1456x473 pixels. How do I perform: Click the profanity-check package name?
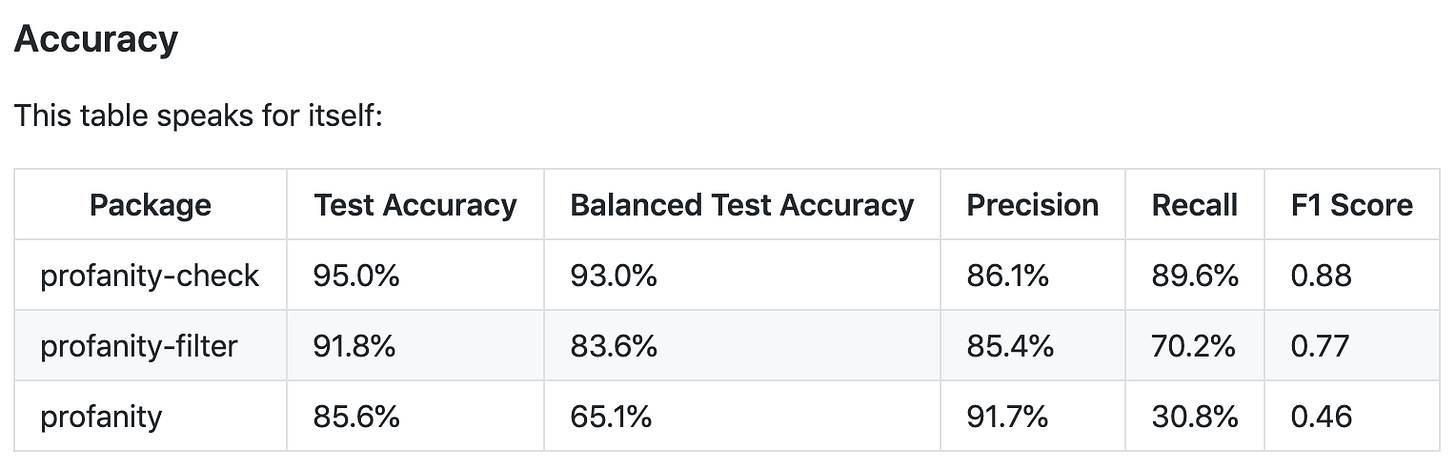pos(150,275)
